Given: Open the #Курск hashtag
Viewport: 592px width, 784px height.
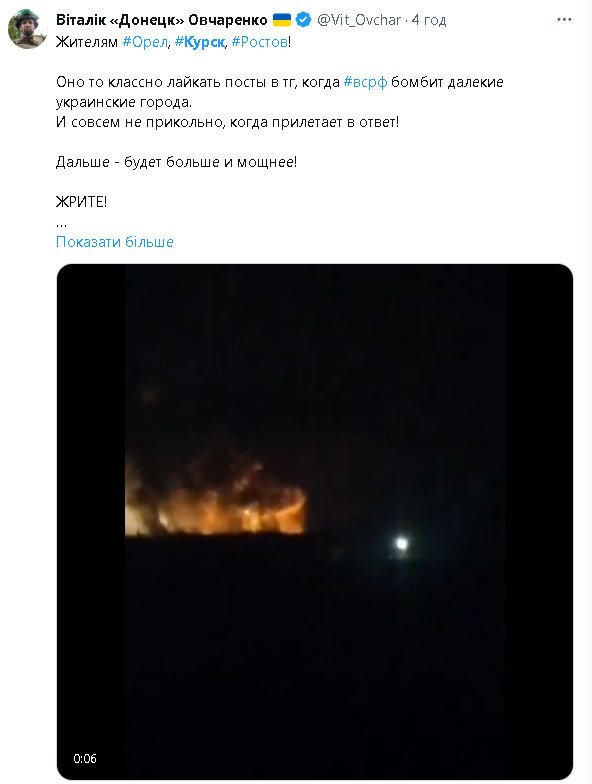Looking at the screenshot, I should point(200,42).
